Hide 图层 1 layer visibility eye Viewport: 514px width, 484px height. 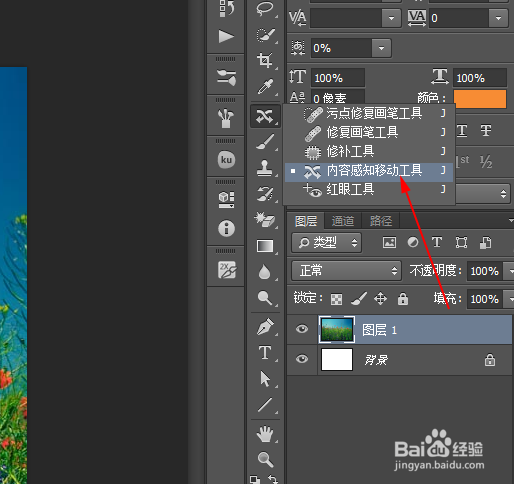[302, 329]
